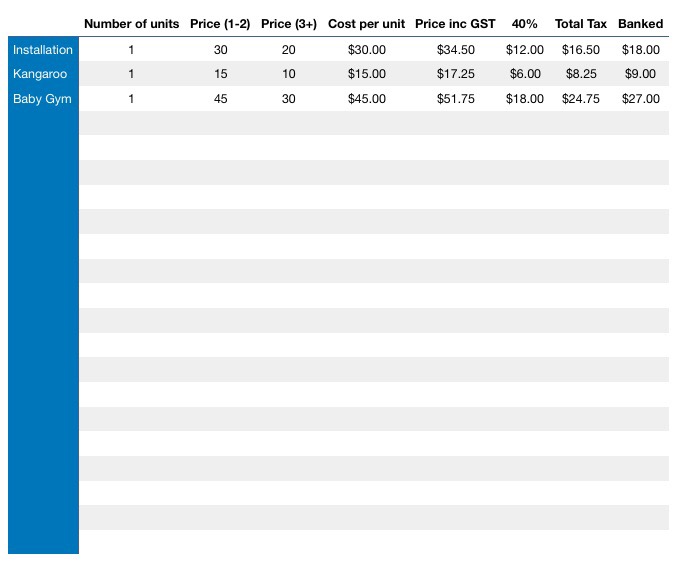Select Kangaroo's $15.00 cost per unit cell

[366, 74]
